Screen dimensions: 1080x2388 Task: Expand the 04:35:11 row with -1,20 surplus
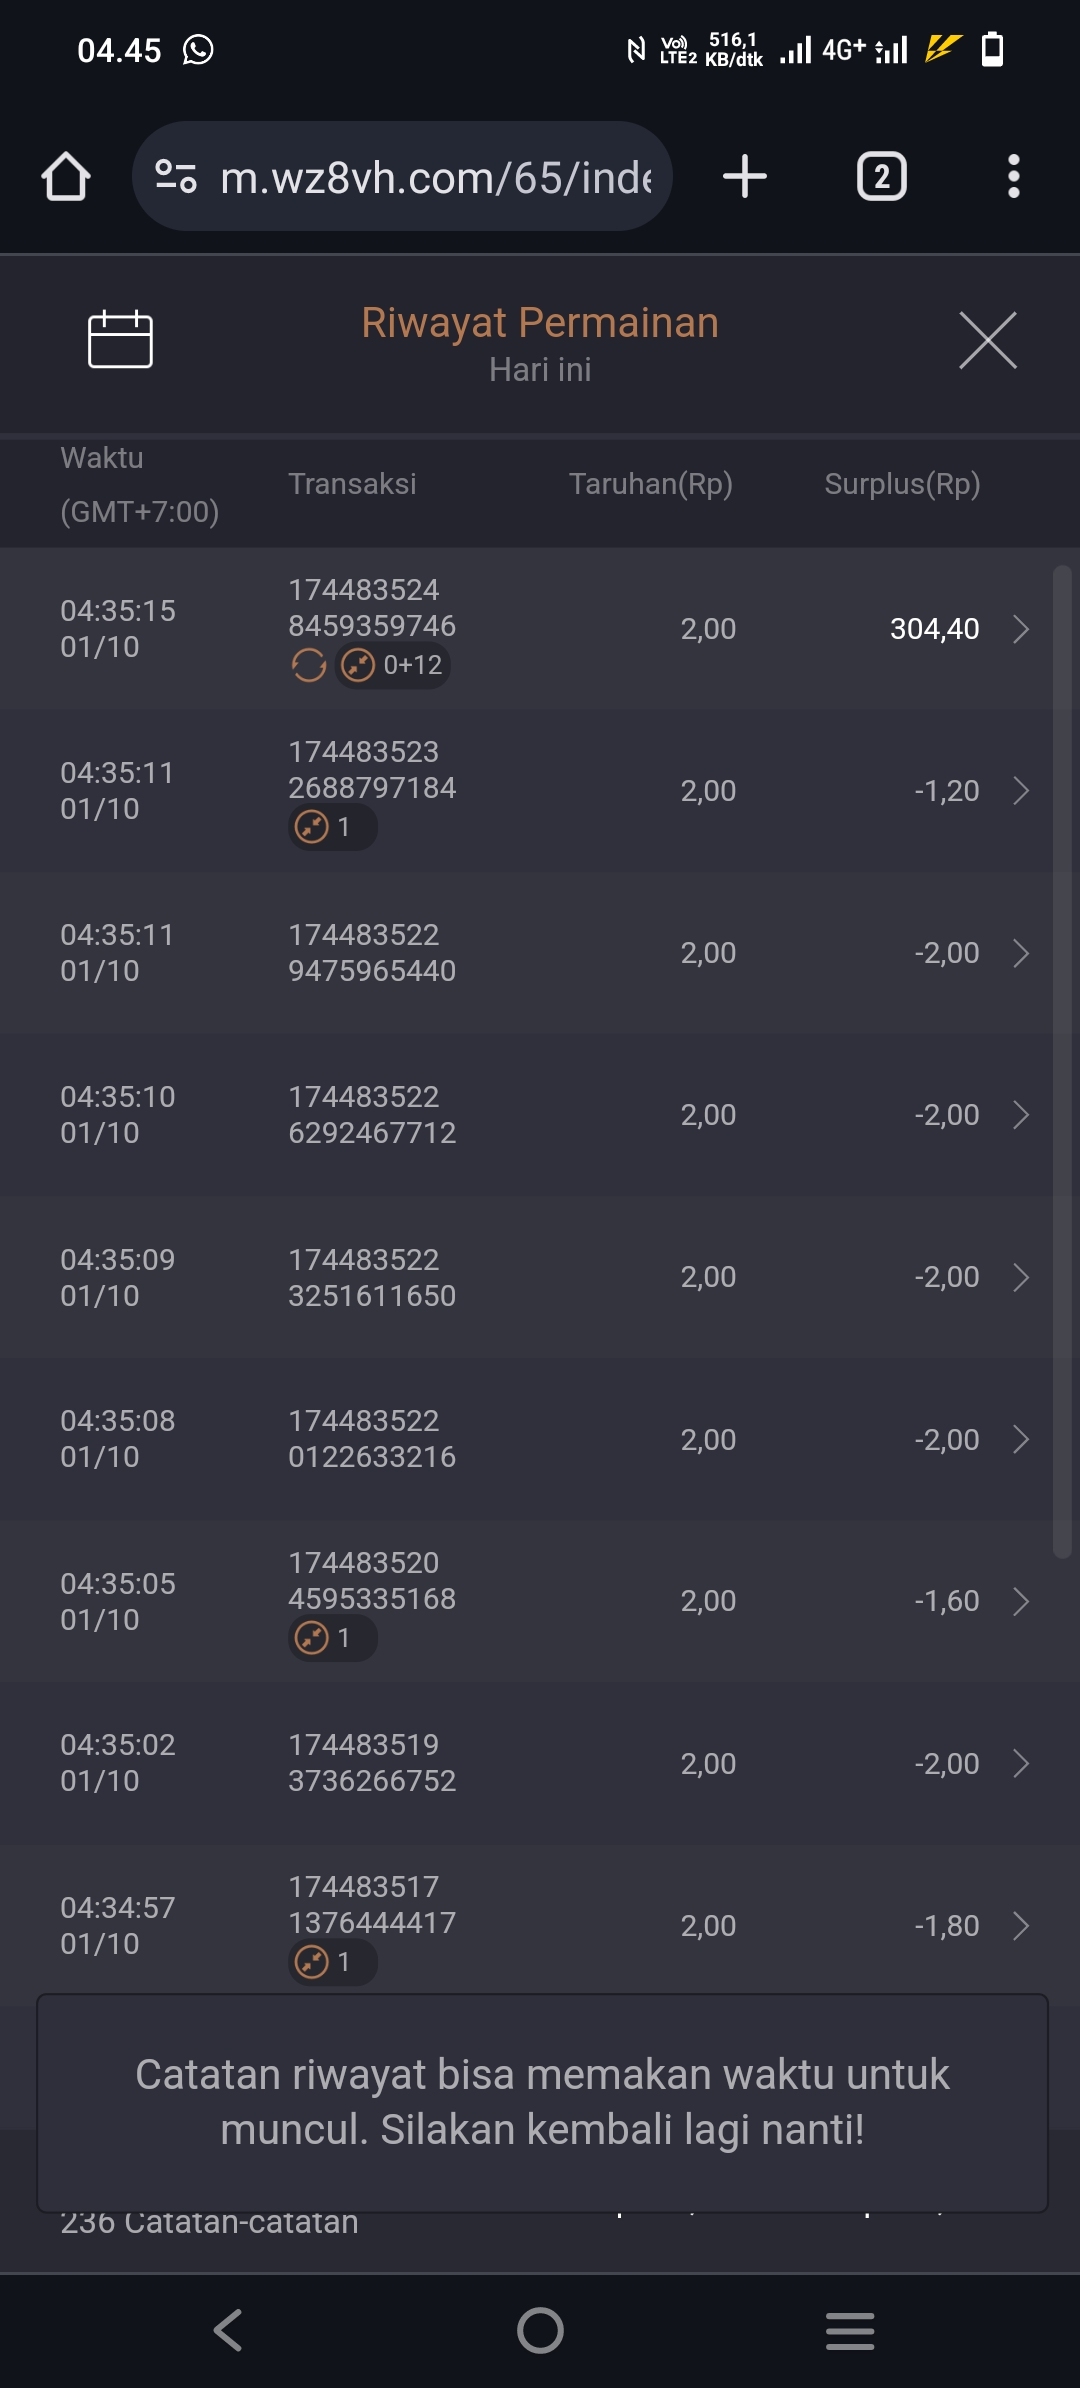[1020, 791]
